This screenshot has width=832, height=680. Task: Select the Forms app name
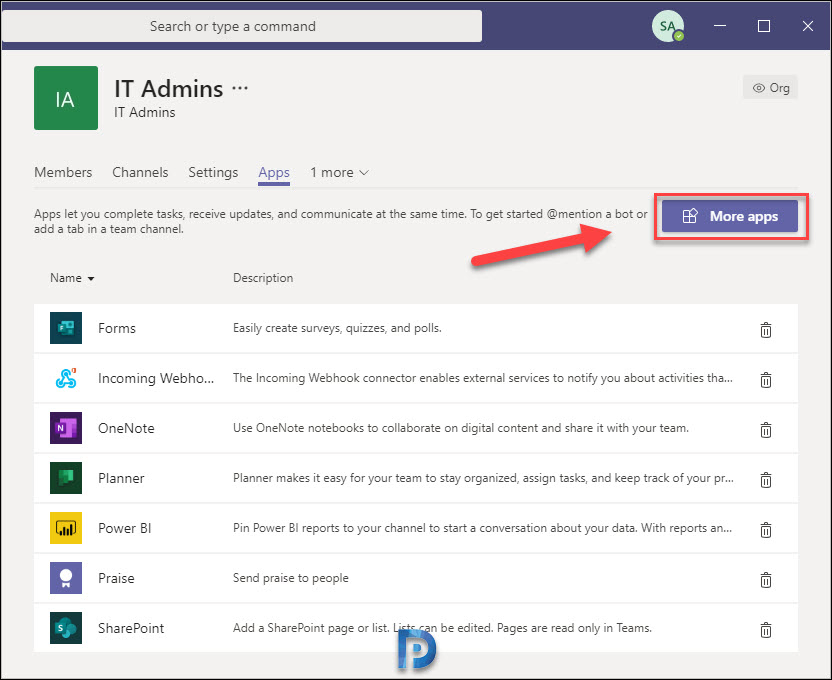tap(117, 328)
